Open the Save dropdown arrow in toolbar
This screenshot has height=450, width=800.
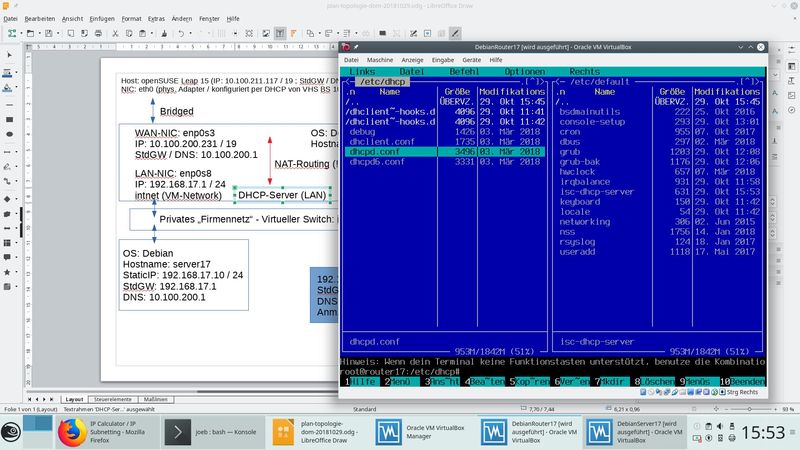point(58,33)
